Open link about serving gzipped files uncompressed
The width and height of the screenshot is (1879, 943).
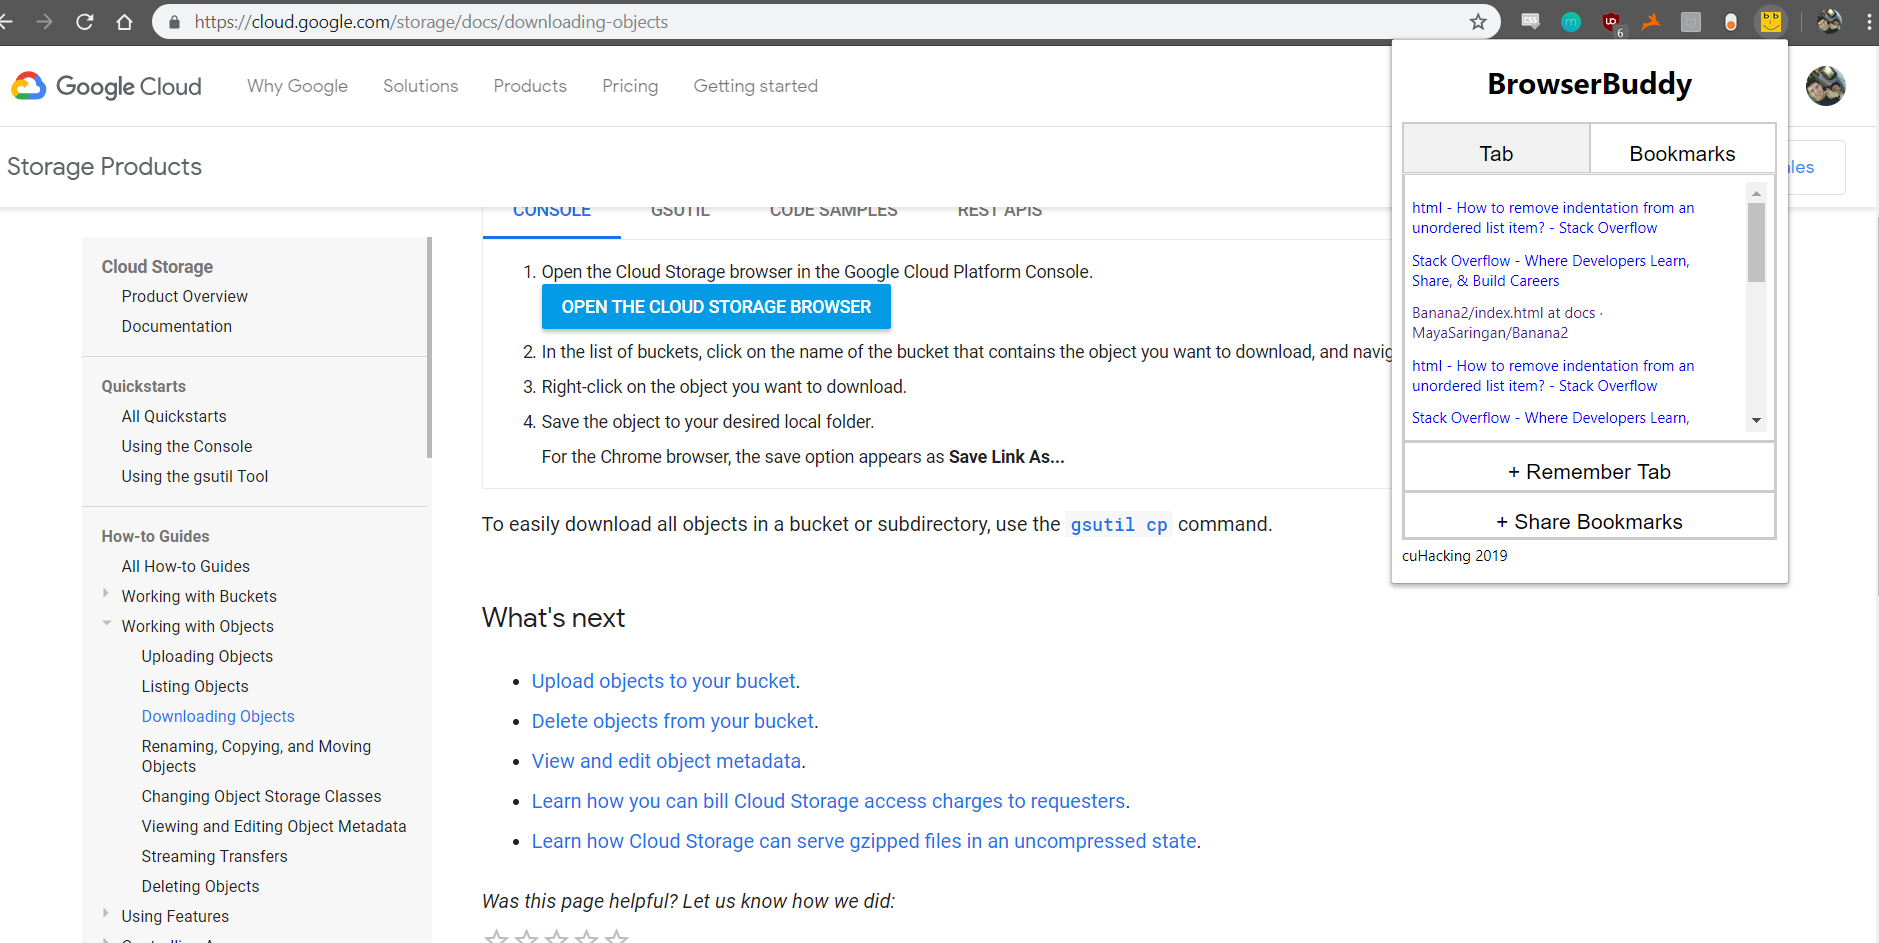864,841
